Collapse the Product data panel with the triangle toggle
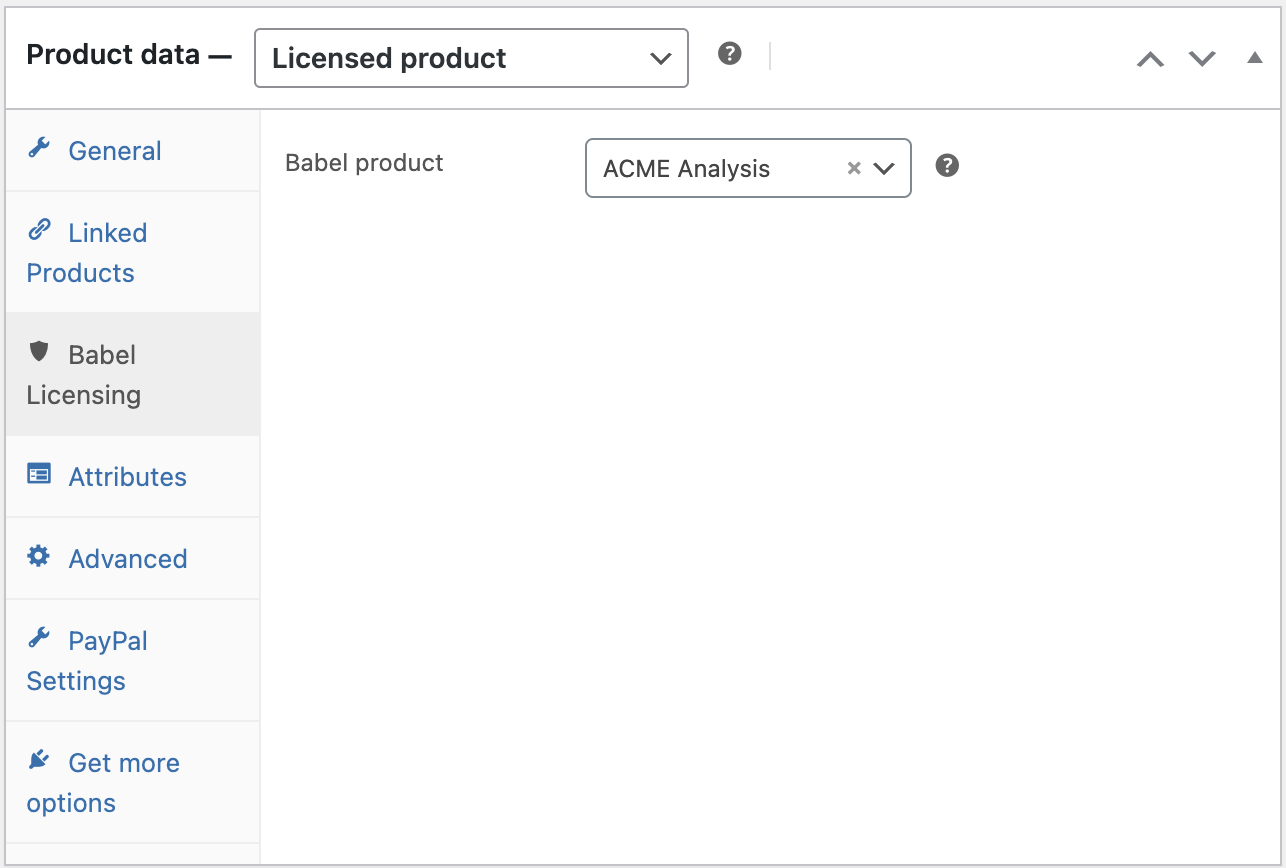1286x868 pixels. (x=1255, y=58)
